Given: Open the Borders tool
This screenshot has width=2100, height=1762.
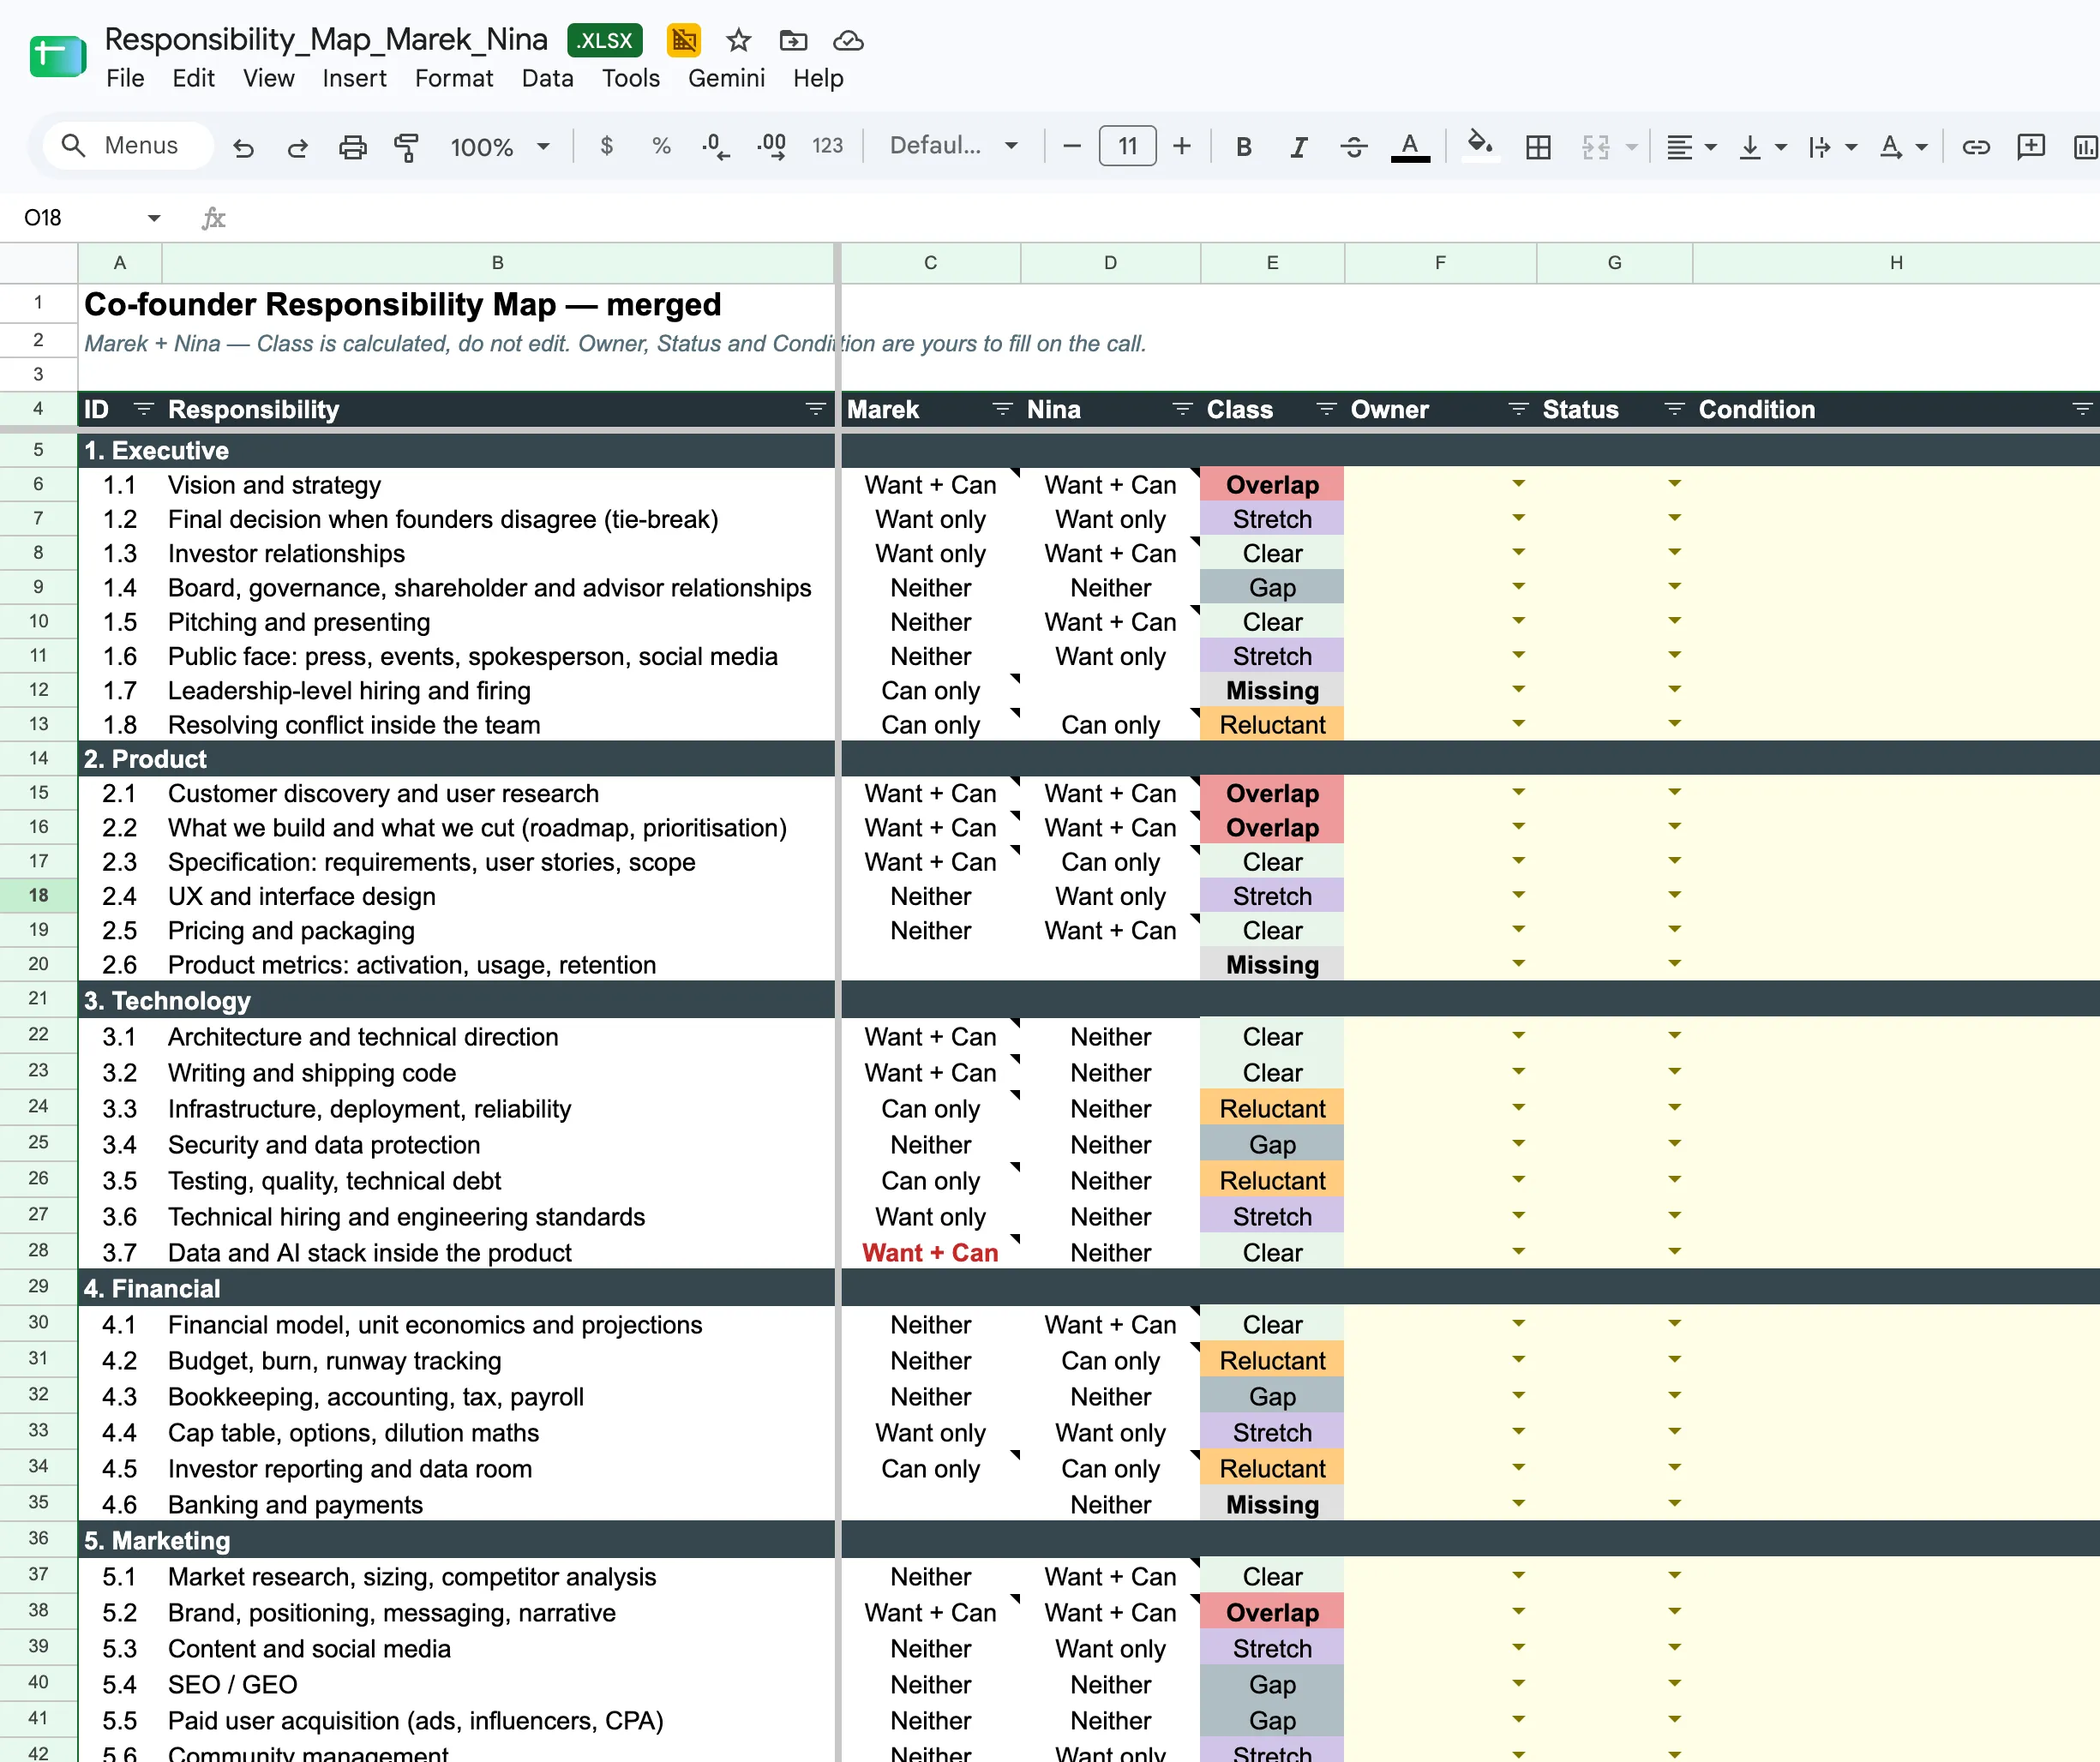Looking at the screenshot, I should 1538,147.
